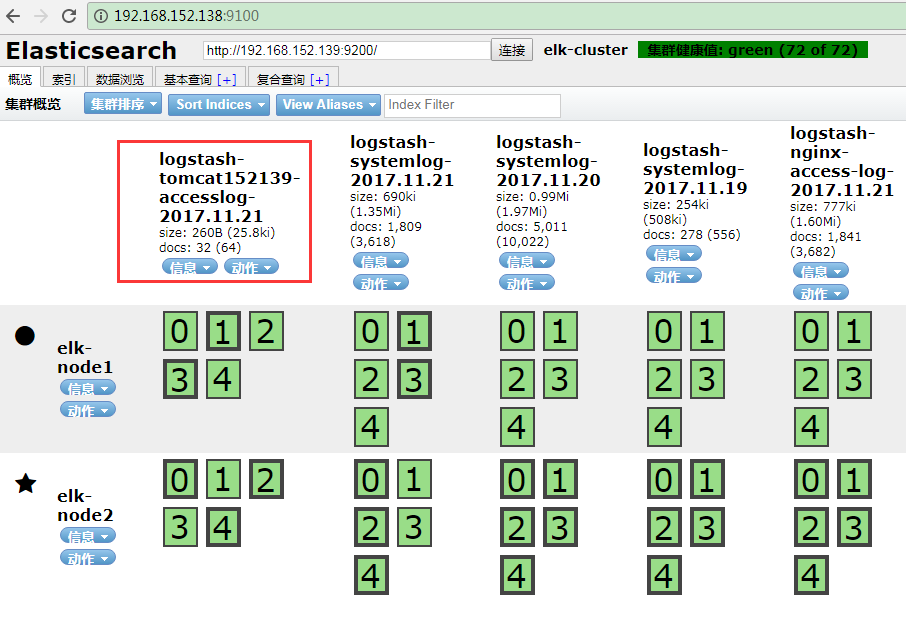Click elk-node1 shard 0 of systemlog-2017.11.21
906x639 pixels.
click(x=371, y=331)
